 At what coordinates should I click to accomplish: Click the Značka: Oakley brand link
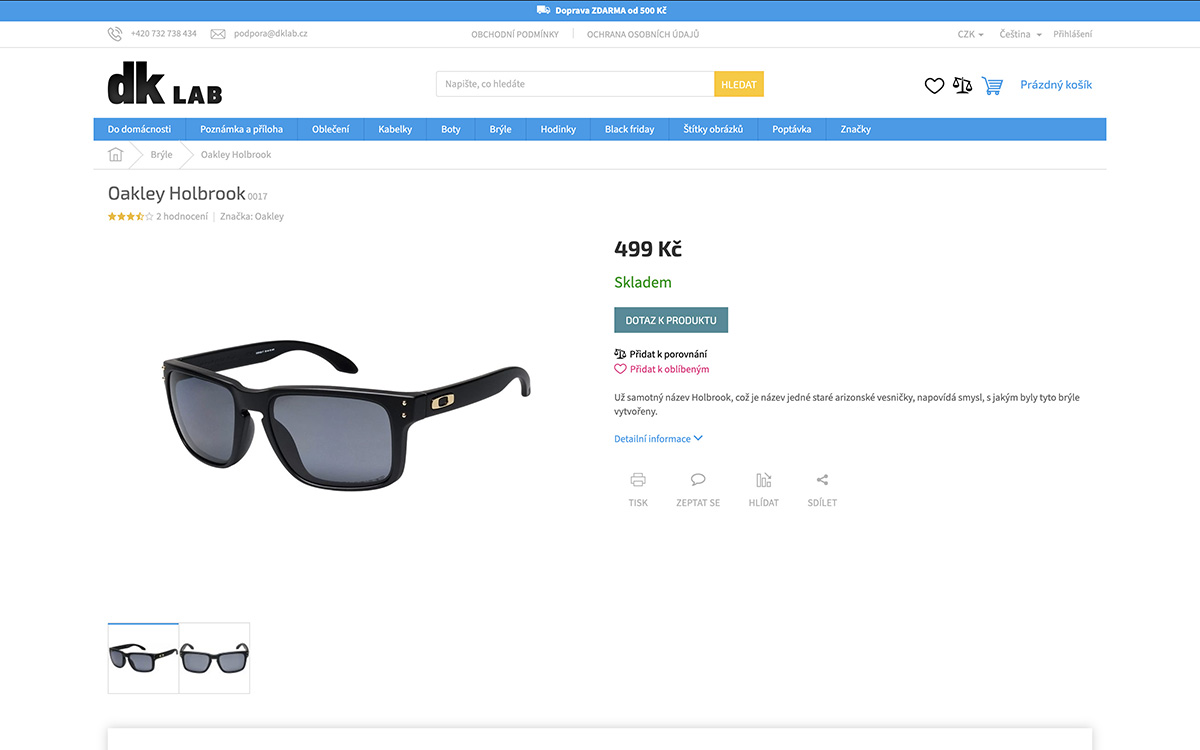point(252,216)
